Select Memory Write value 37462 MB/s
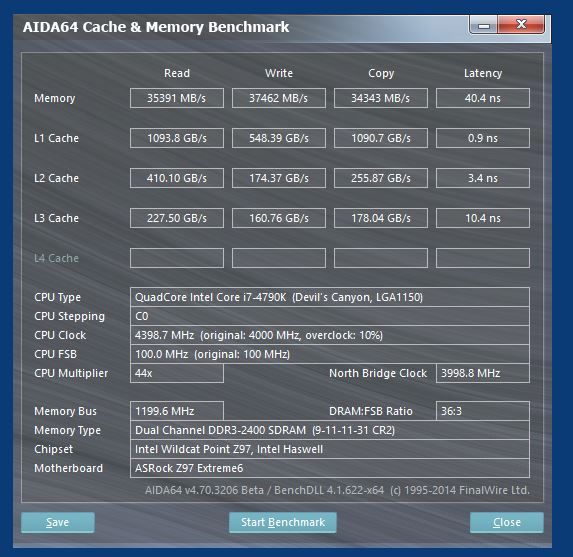This screenshot has height=557, width=573. pos(279,98)
